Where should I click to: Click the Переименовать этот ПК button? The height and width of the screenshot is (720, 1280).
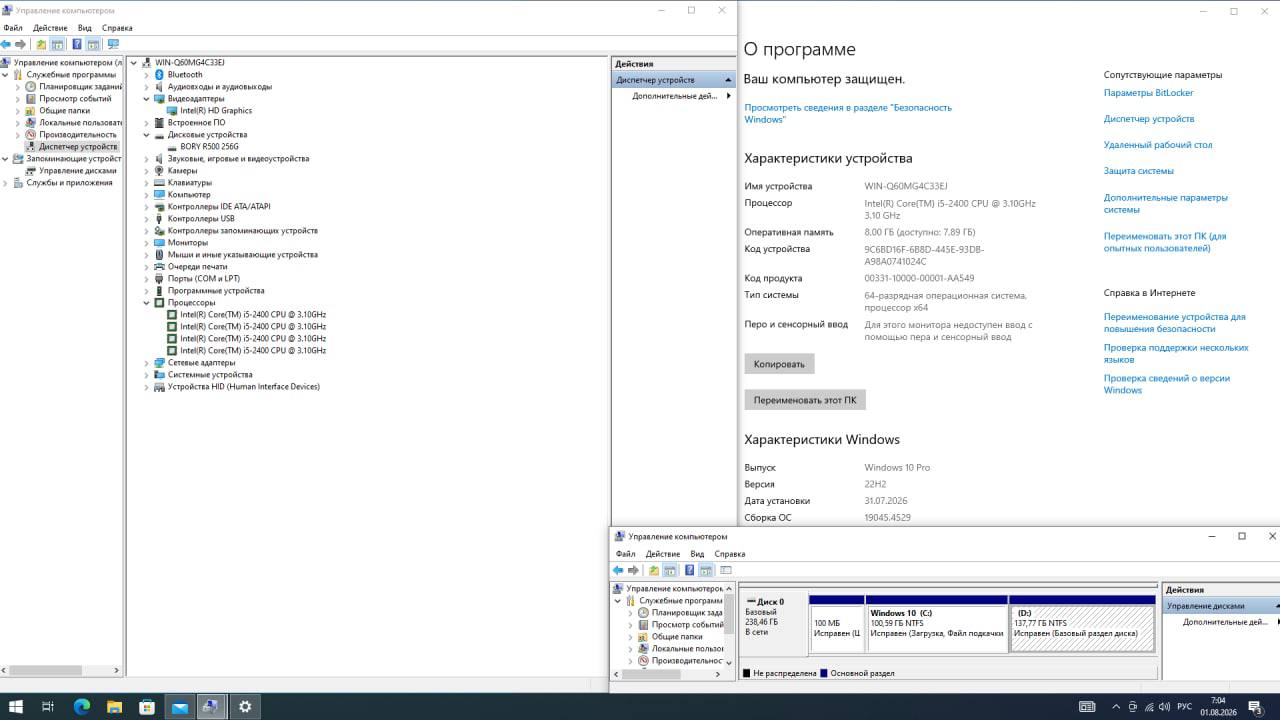point(805,400)
